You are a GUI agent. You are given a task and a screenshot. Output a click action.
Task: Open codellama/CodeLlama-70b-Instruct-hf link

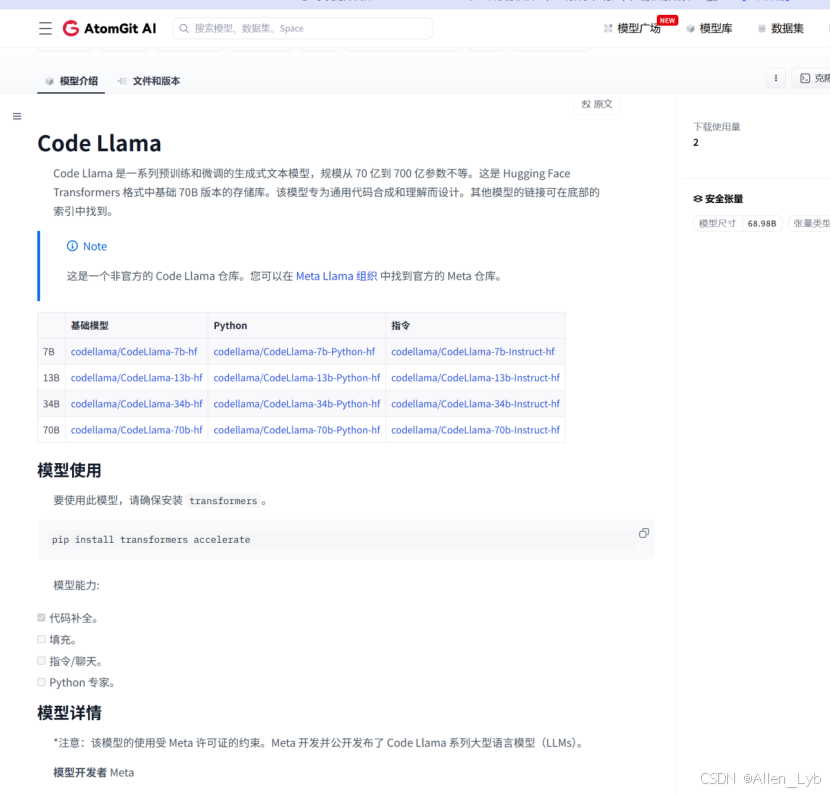[475, 430]
